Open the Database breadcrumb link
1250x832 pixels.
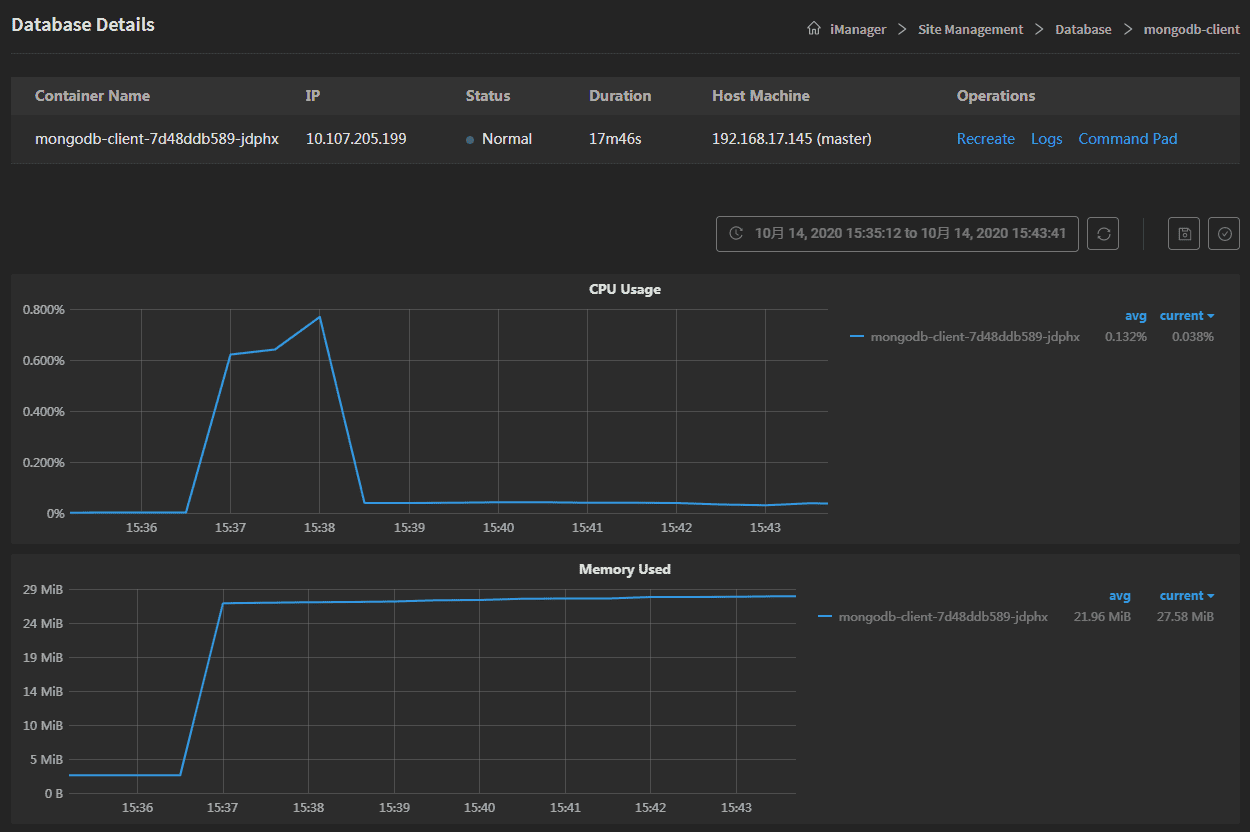[1083, 30]
